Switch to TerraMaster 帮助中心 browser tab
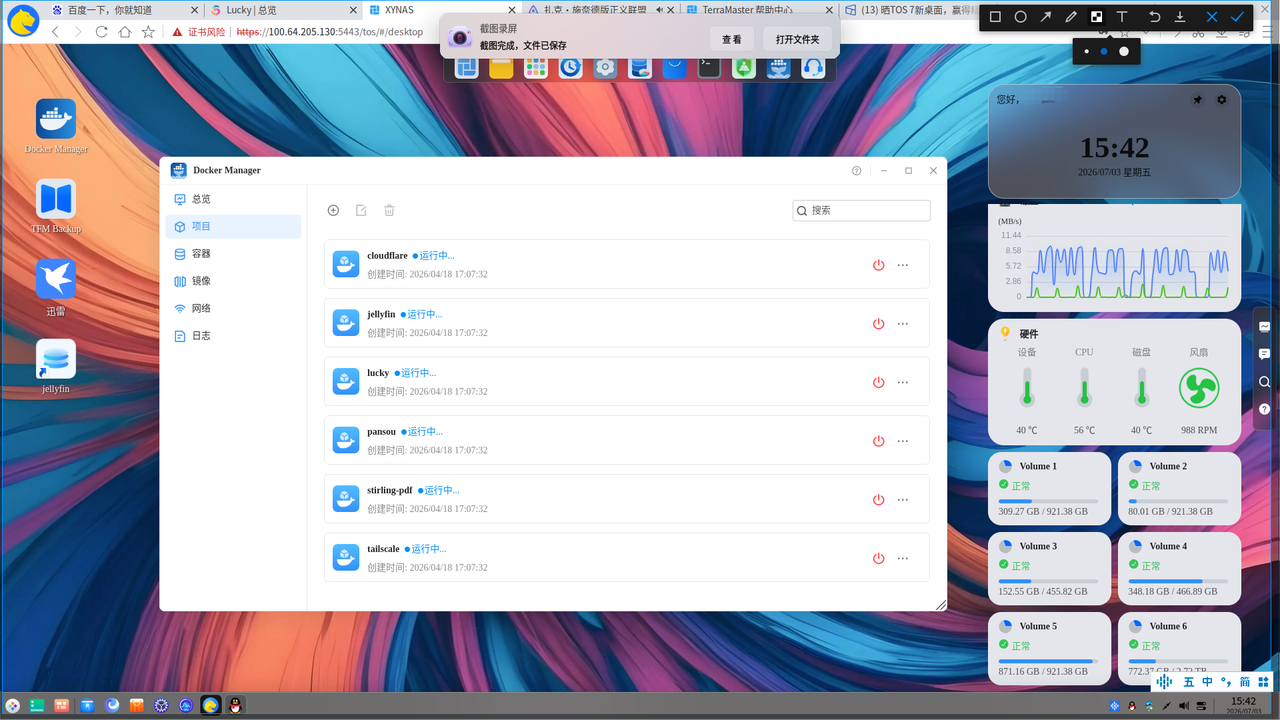 pos(758,10)
